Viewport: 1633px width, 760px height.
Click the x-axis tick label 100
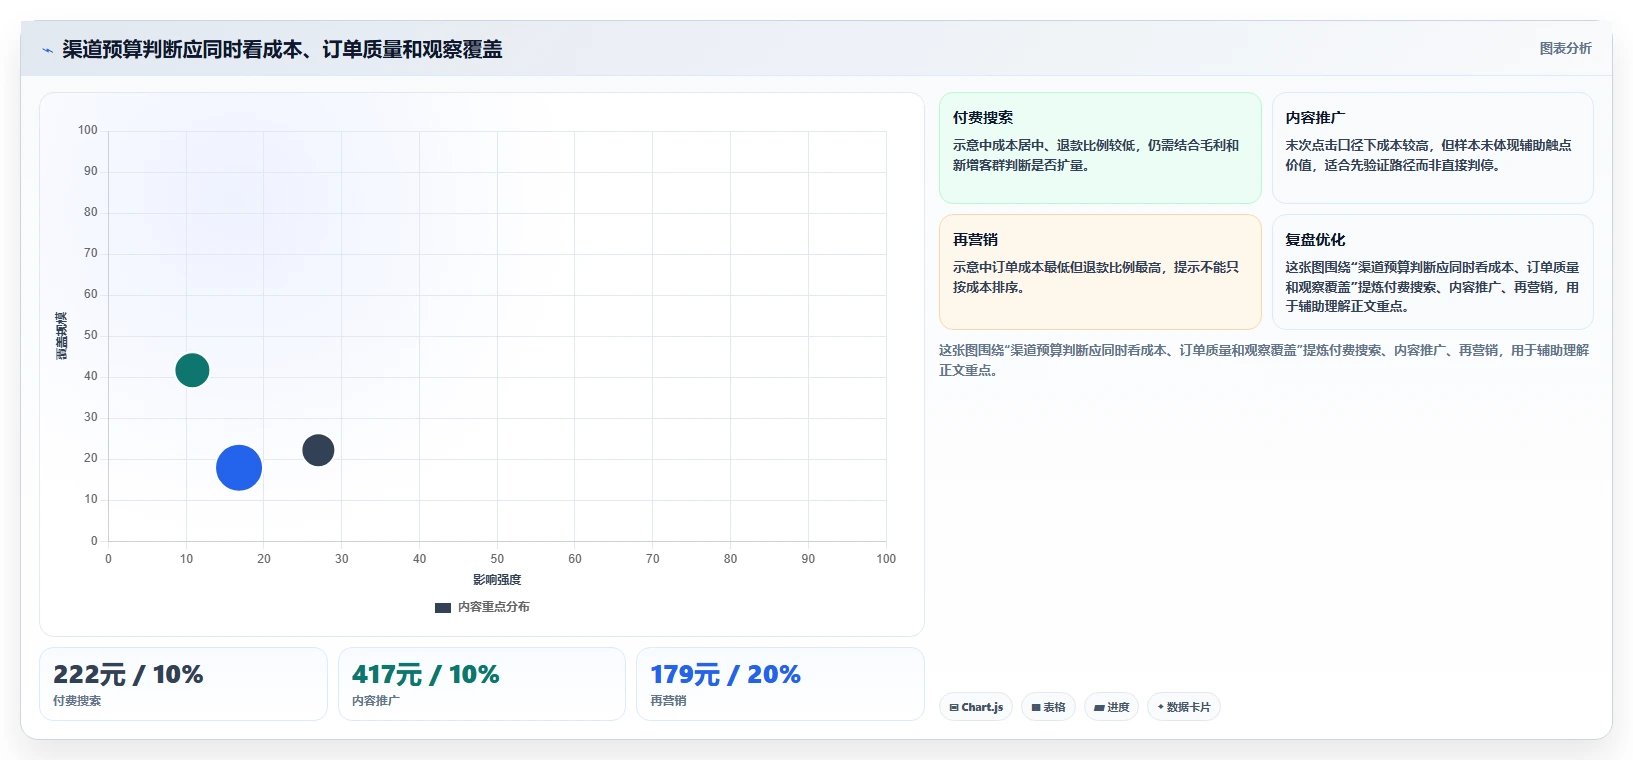click(x=886, y=559)
